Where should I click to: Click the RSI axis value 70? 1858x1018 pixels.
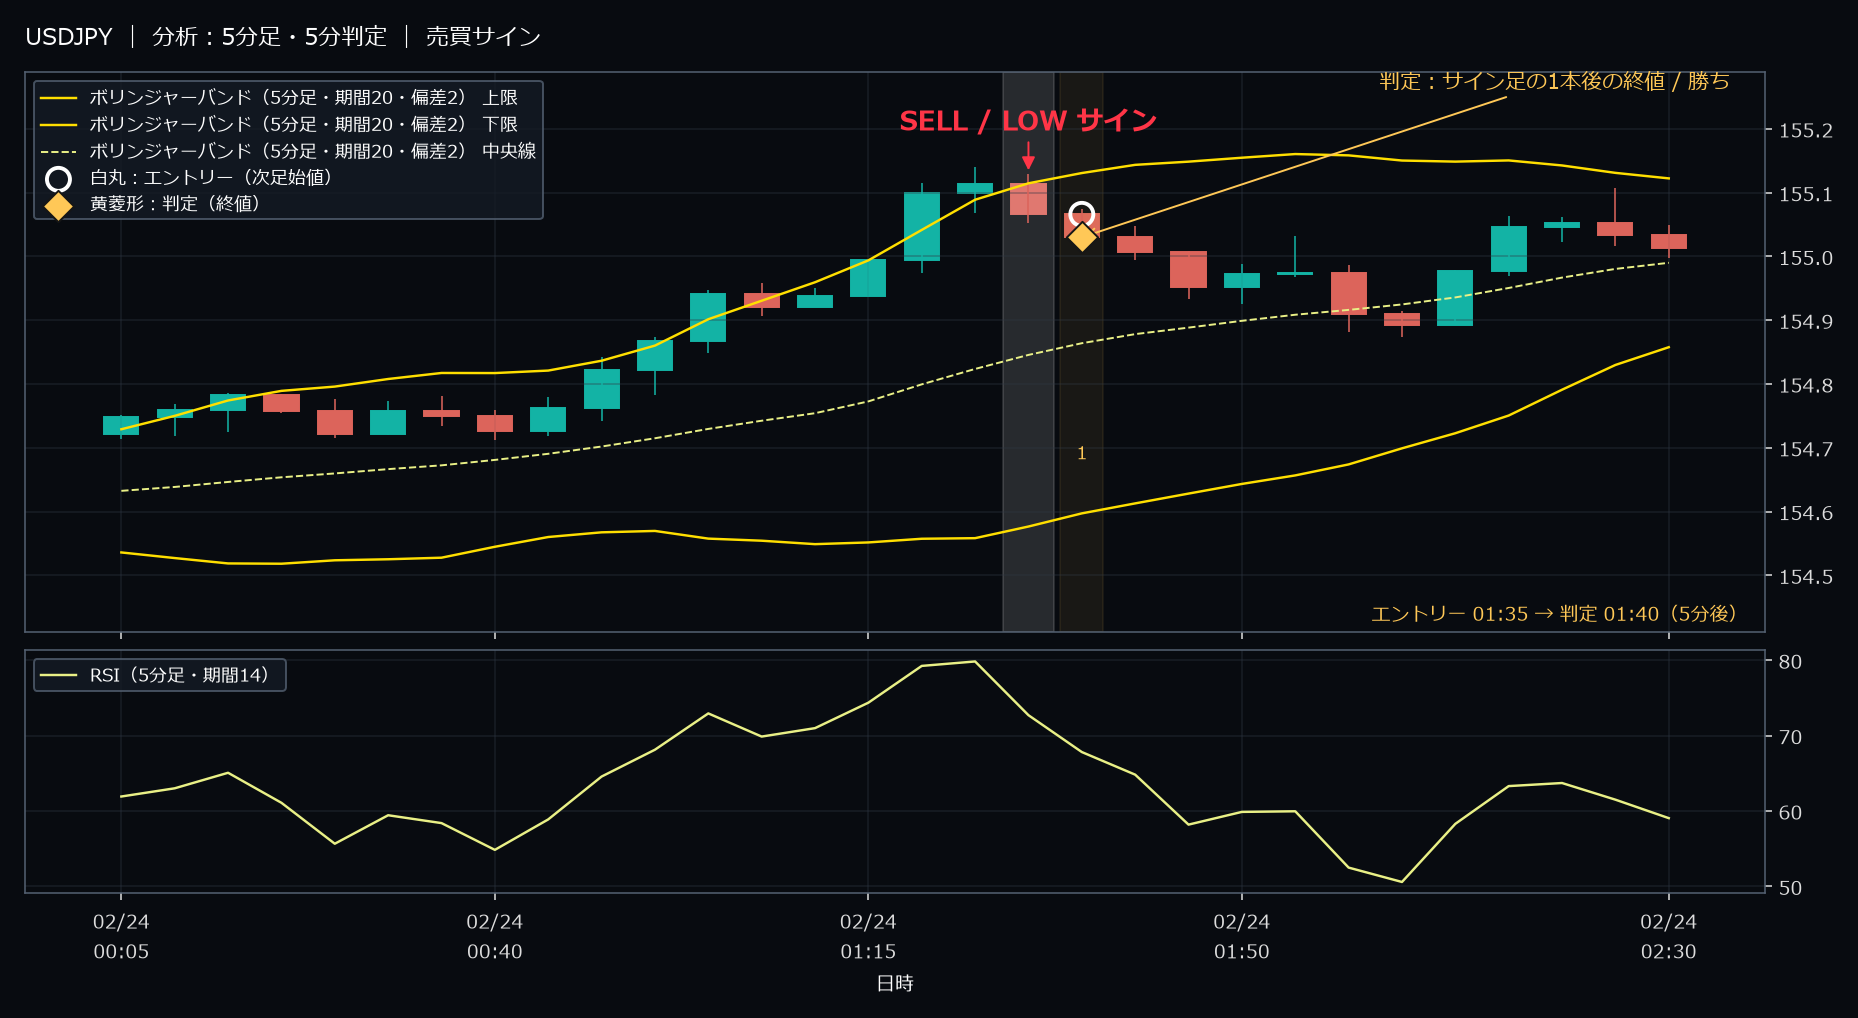click(1790, 738)
